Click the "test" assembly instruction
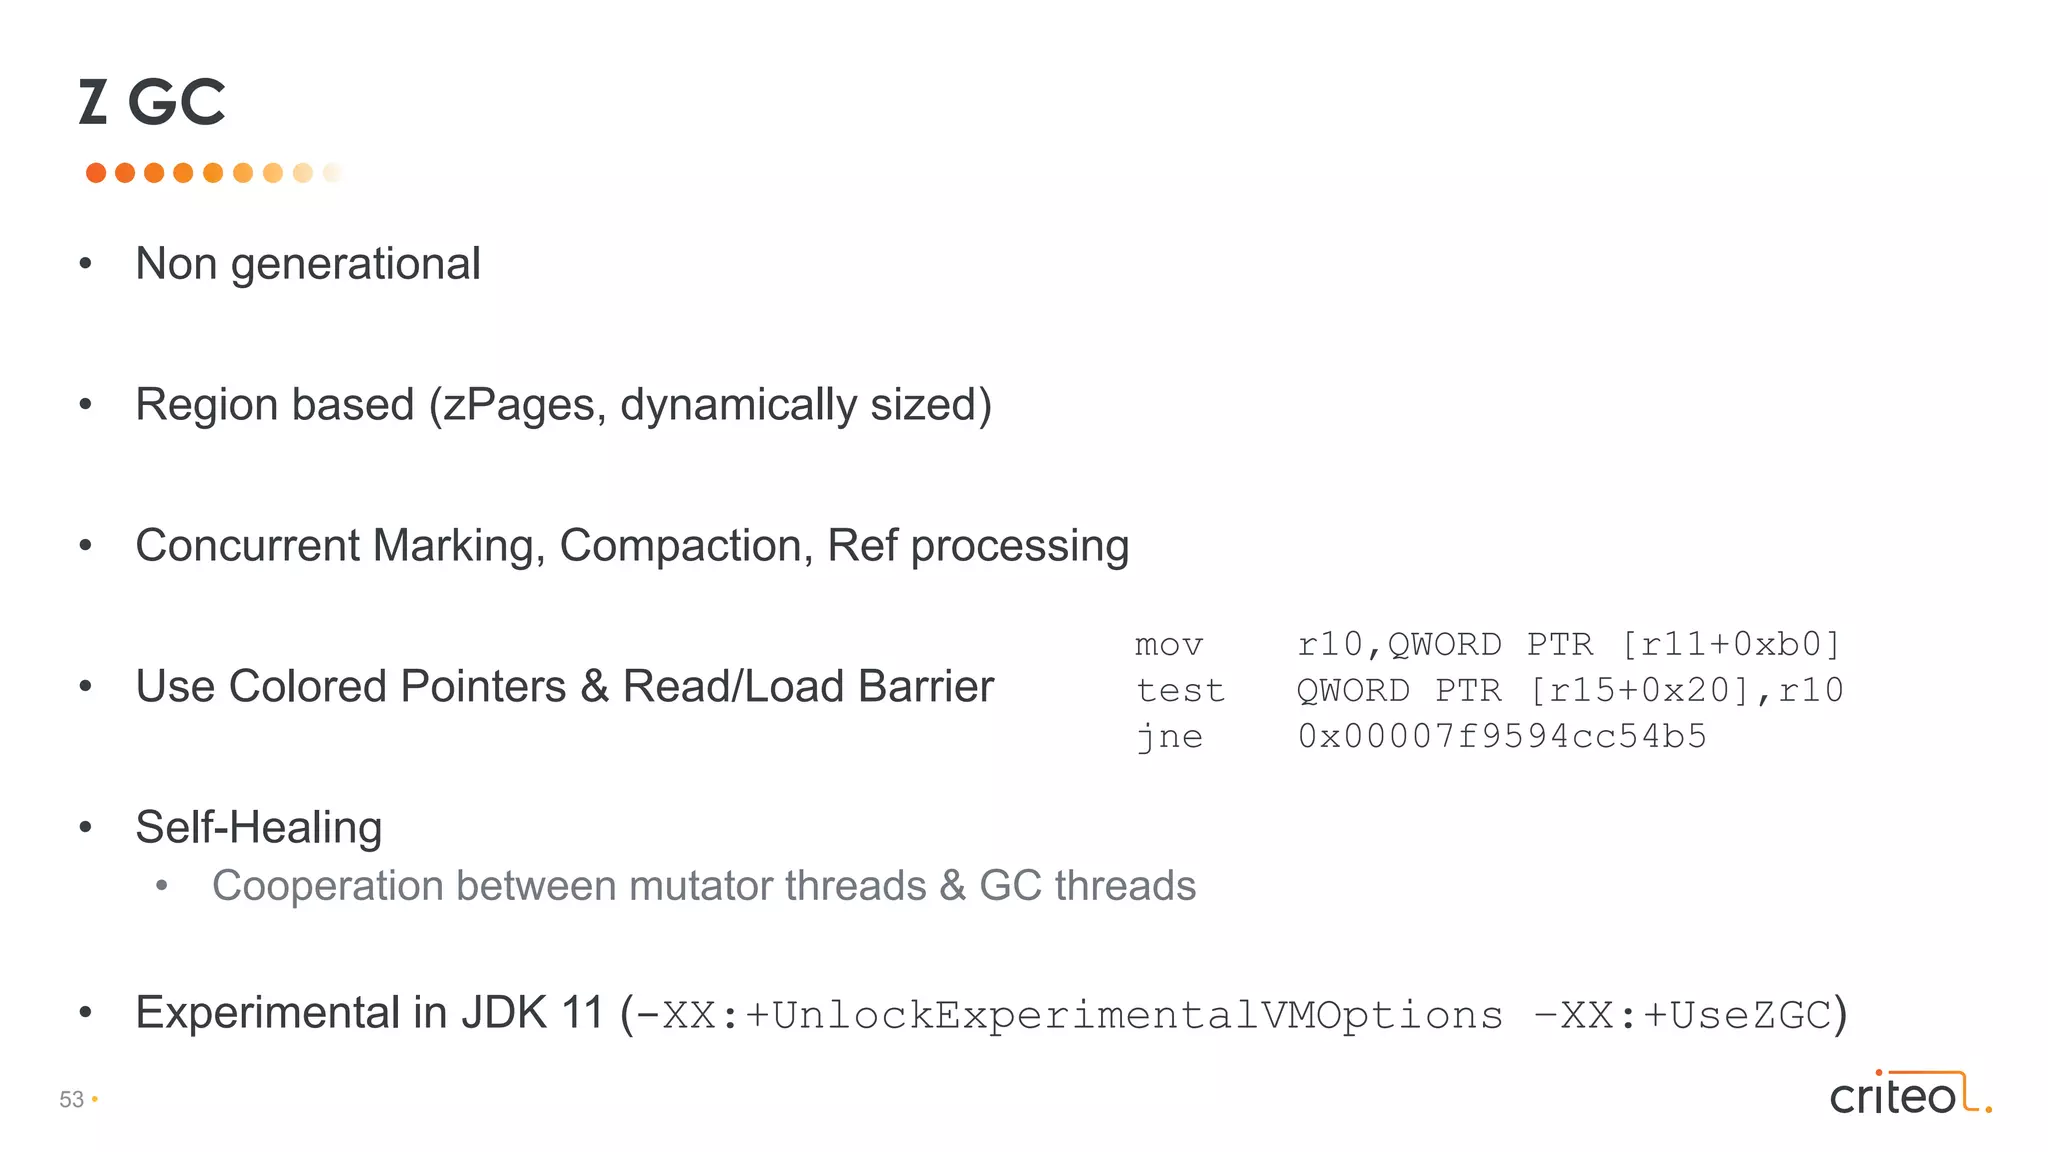The width and height of the screenshot is (2048, 1152). (x=1180, y=691)
